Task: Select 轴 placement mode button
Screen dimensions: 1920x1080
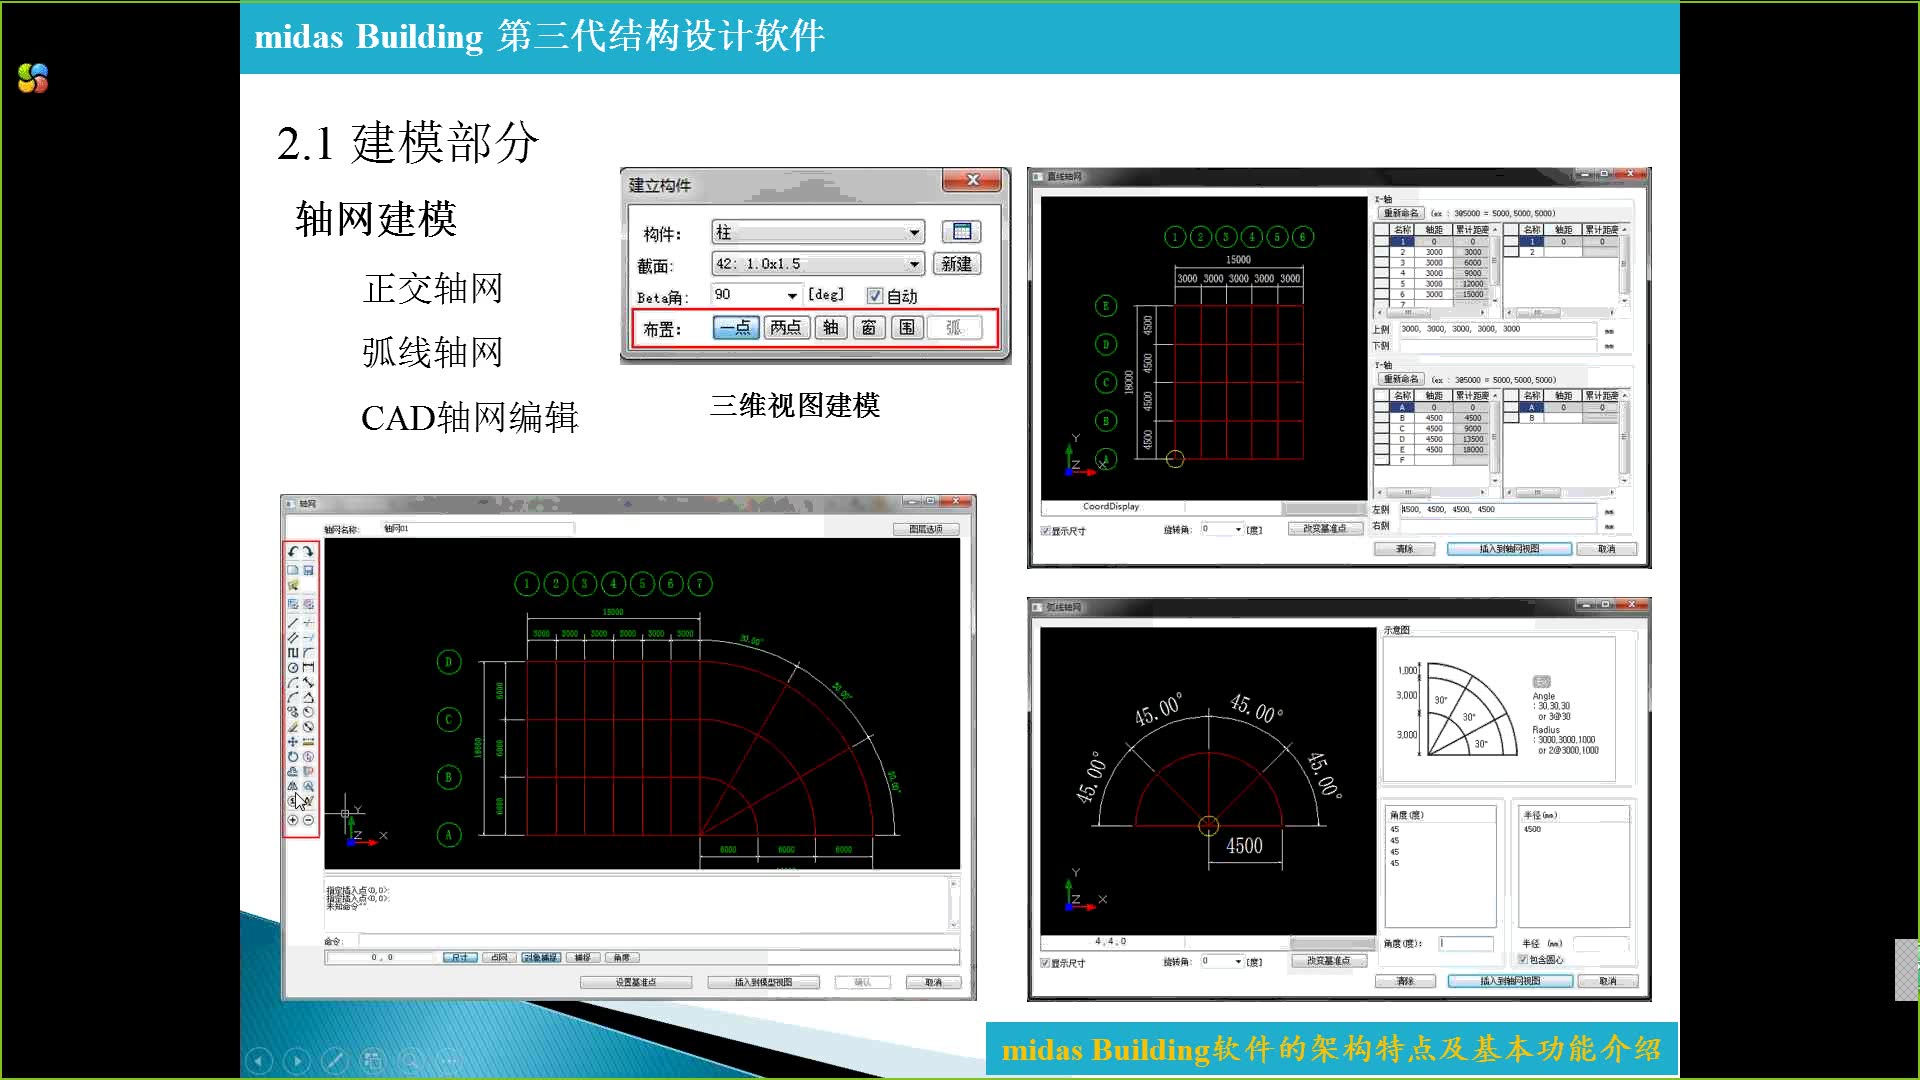Action: point(831,328)
